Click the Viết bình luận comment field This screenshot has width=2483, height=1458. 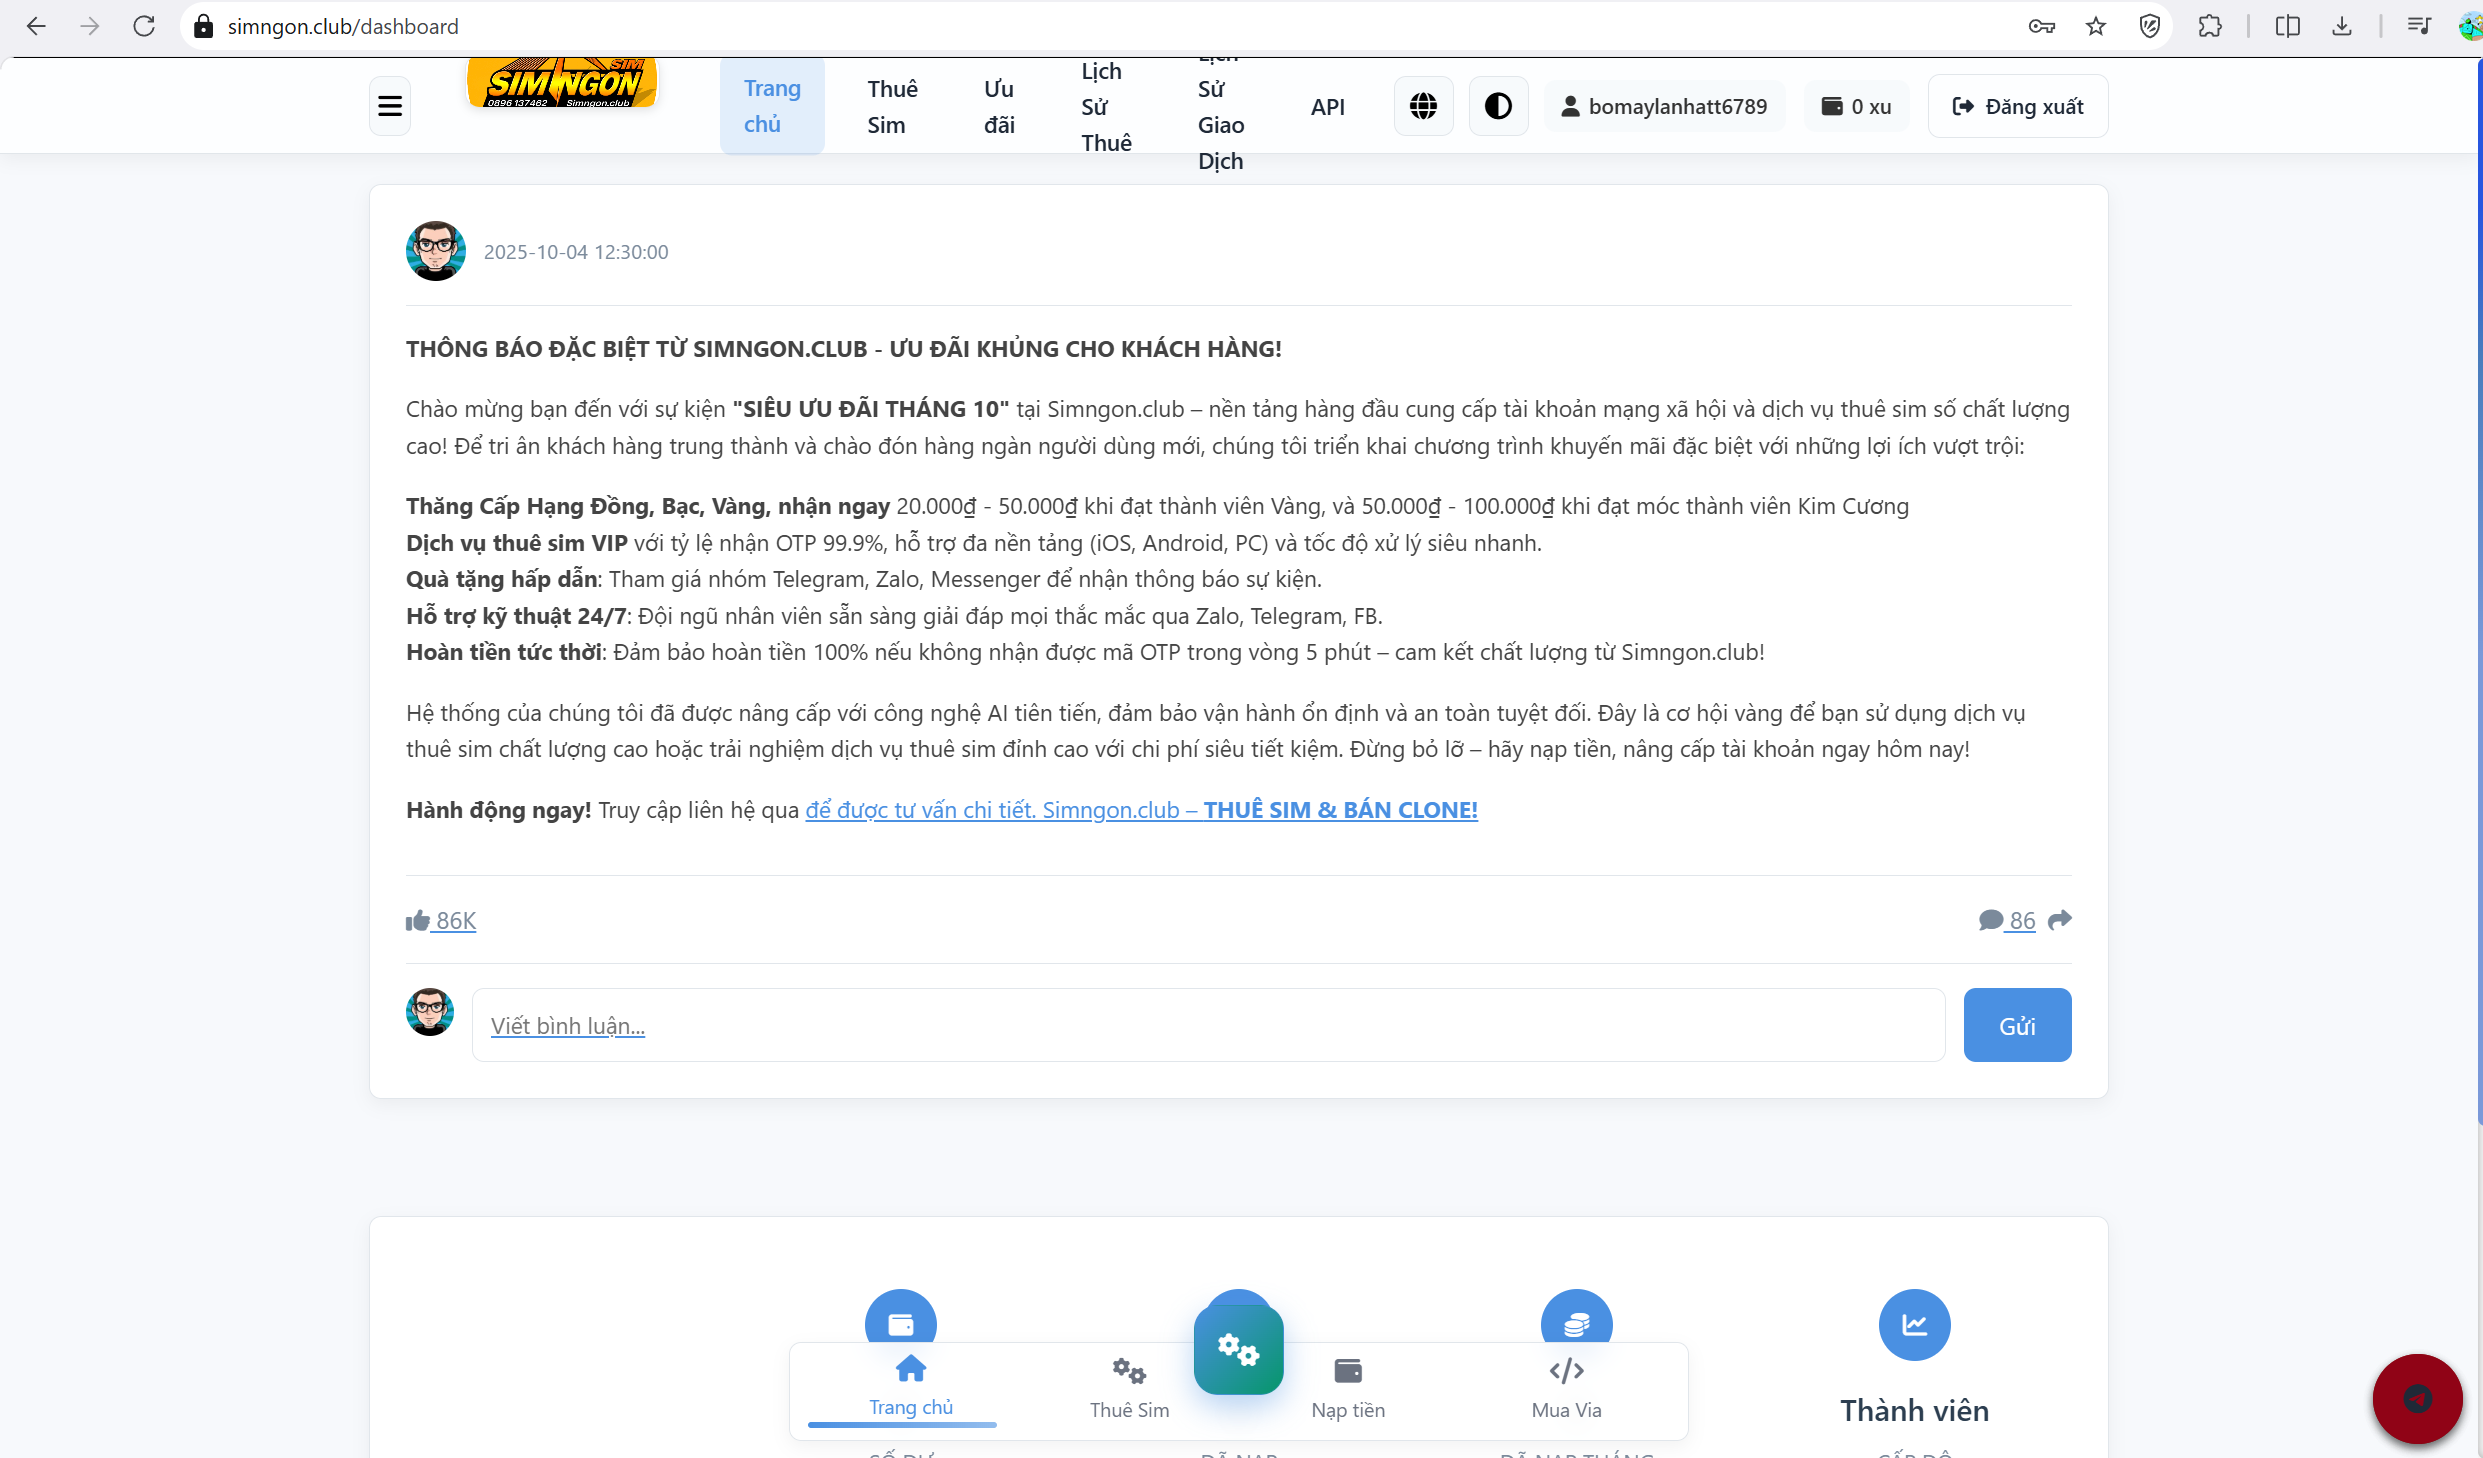(x=1207, y=1025)
